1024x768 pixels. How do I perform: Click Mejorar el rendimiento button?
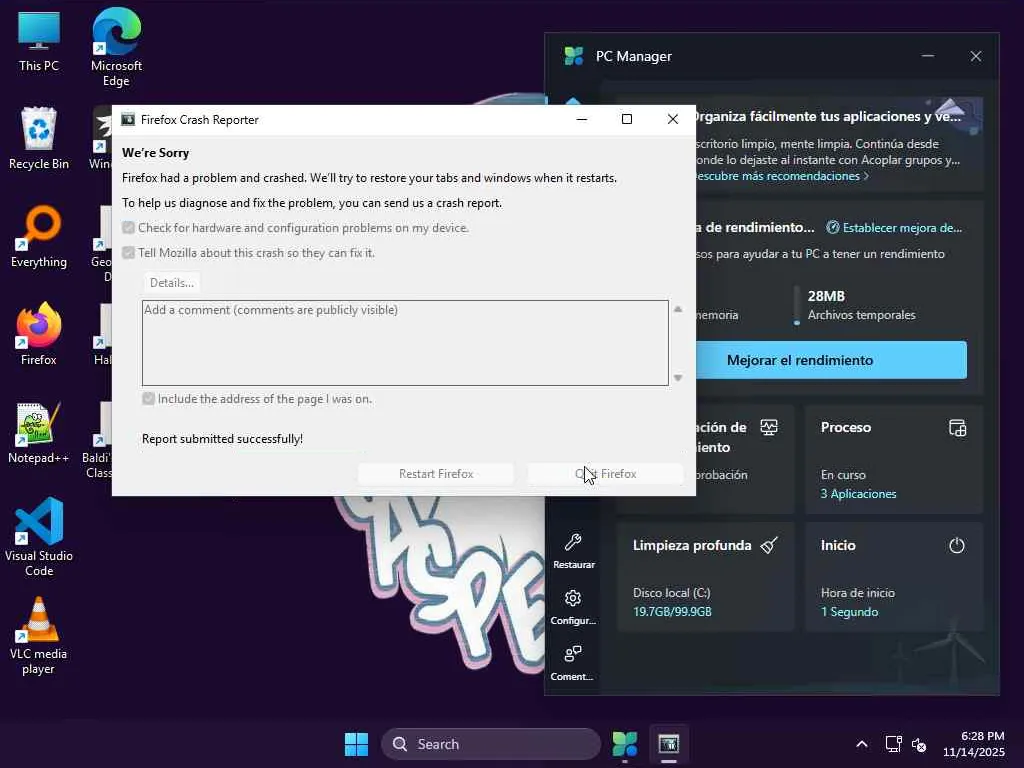(x=831, y=360)
